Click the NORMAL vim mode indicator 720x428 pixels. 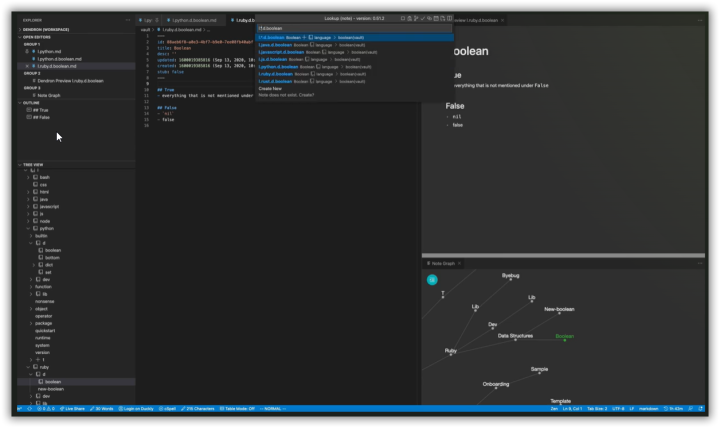[273, 409]
